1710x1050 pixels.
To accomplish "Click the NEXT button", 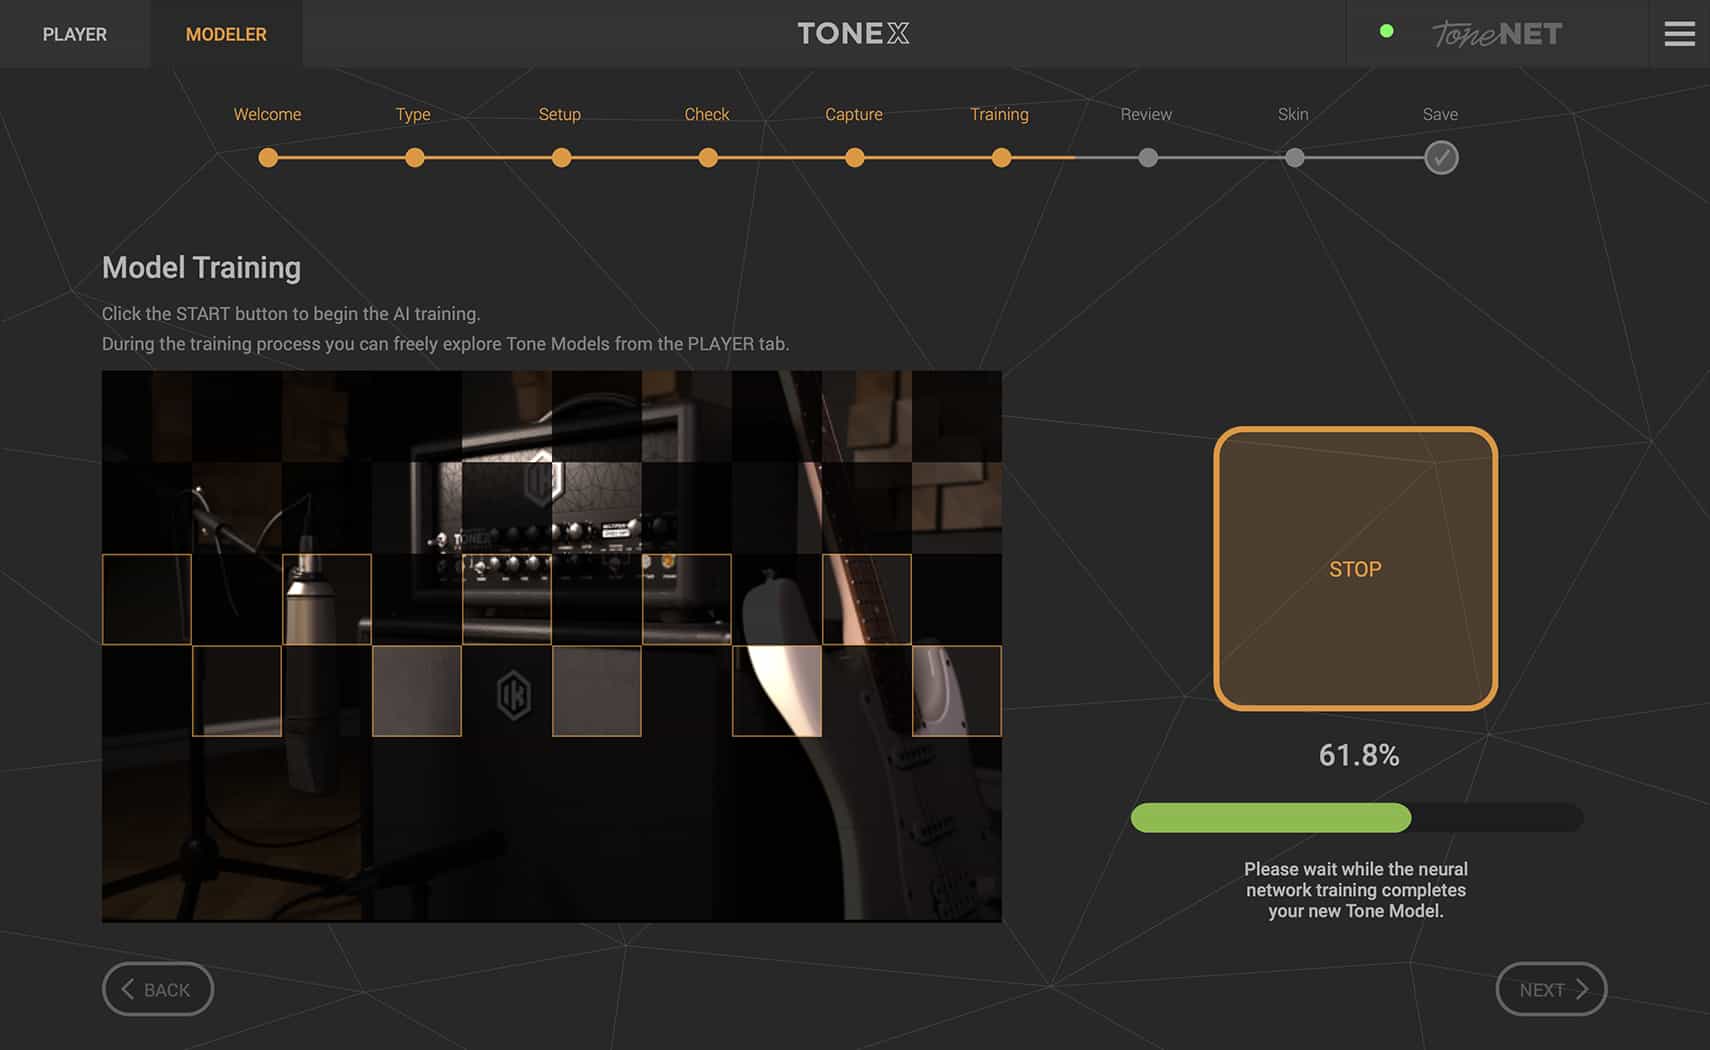I will (1551, 989).
